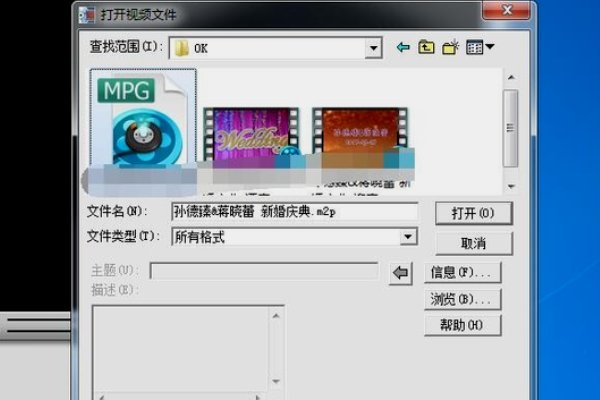Open the view menu icon

(480, 47)
